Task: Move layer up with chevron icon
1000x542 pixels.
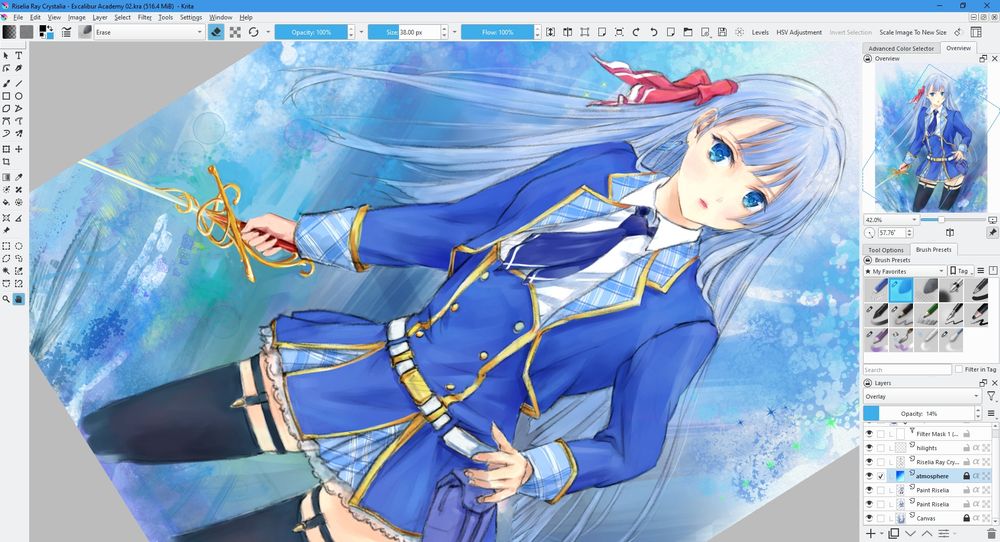Action: pos(927,533)
